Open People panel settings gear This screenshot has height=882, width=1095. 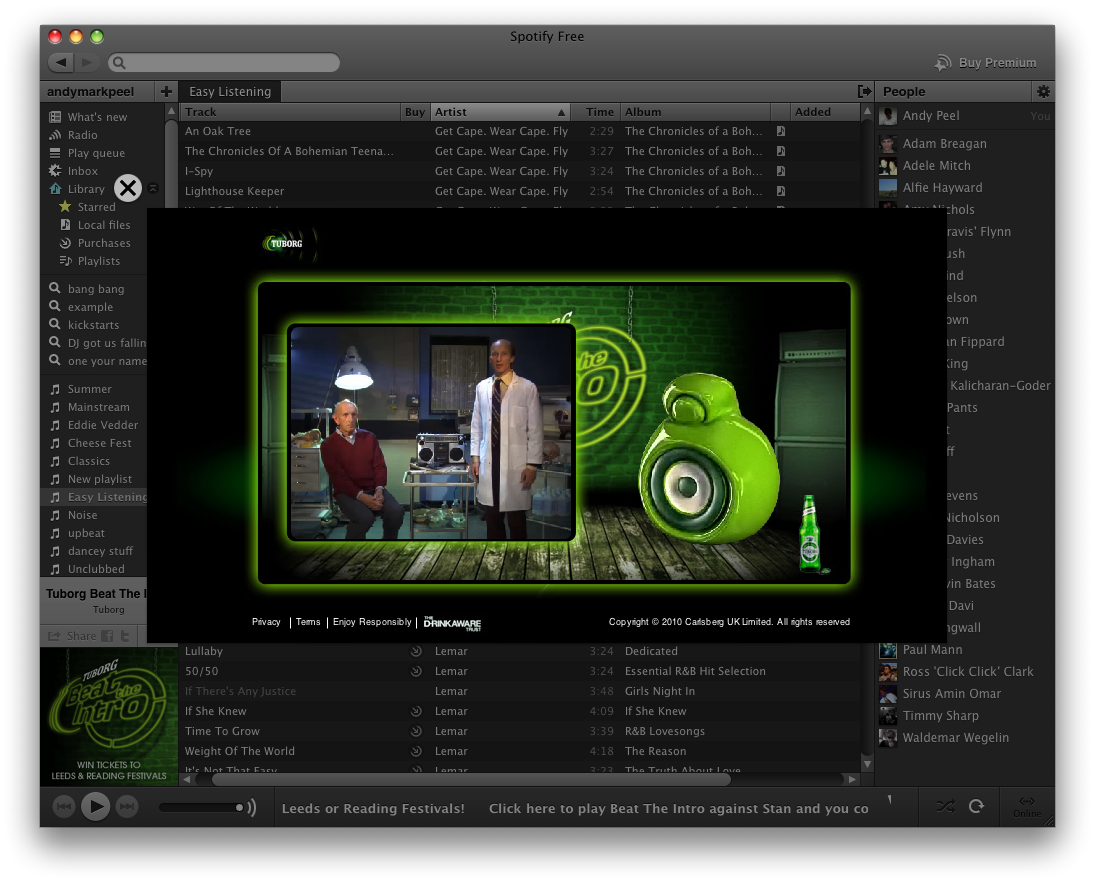tap(1043, 91)
